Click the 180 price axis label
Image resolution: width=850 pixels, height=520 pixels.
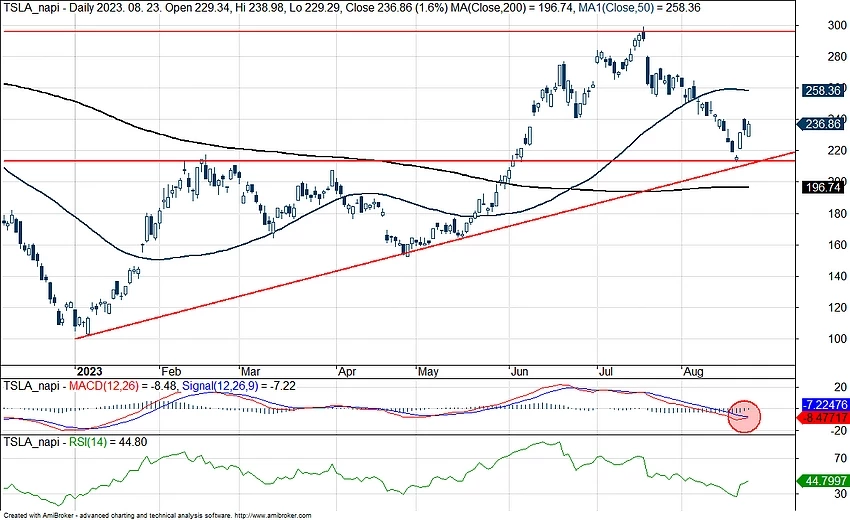point(838,214)
